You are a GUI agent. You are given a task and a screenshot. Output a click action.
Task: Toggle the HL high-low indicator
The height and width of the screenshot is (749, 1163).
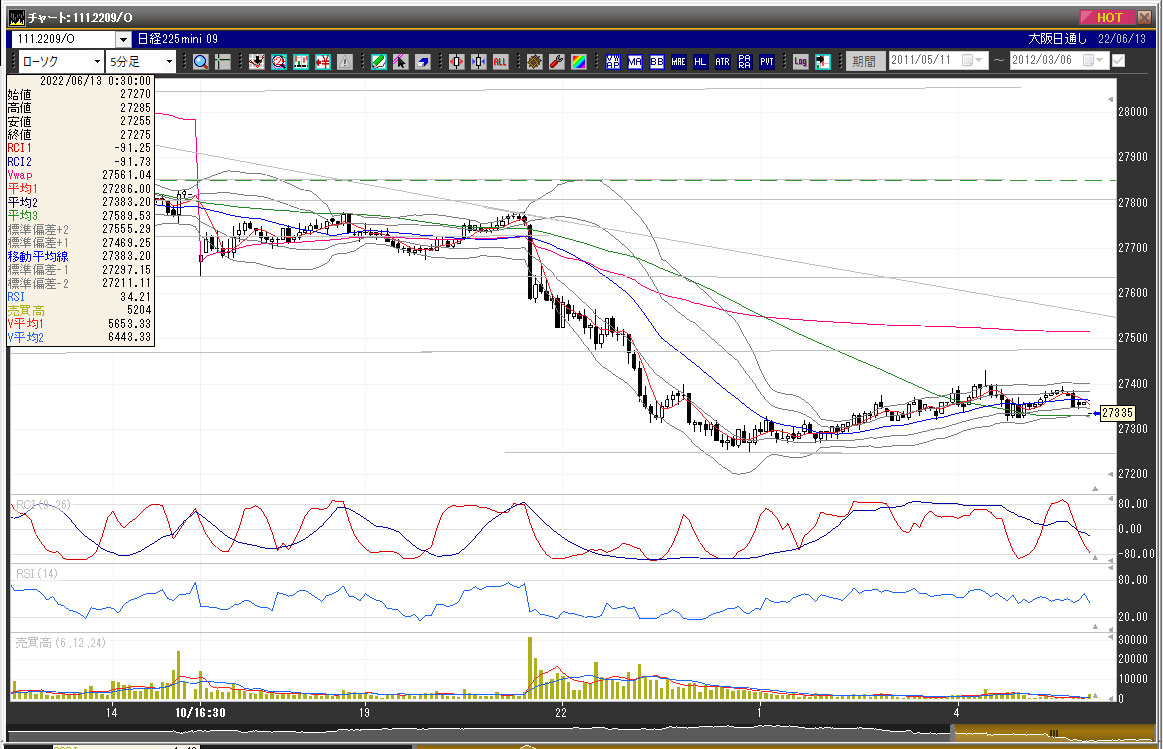point(700,62)
